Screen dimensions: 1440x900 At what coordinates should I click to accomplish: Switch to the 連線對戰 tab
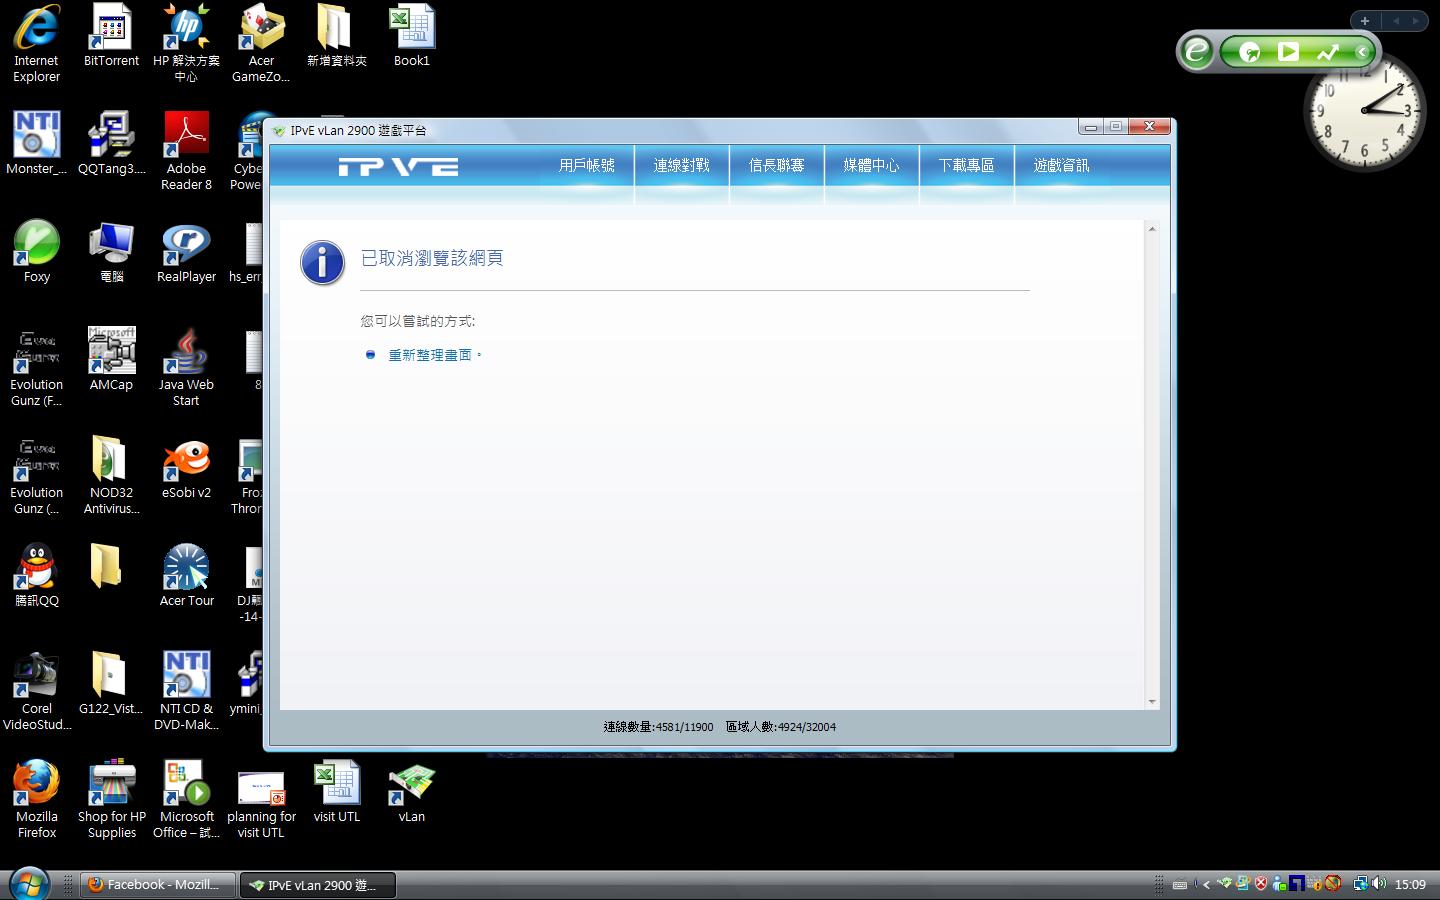(682, 166)
